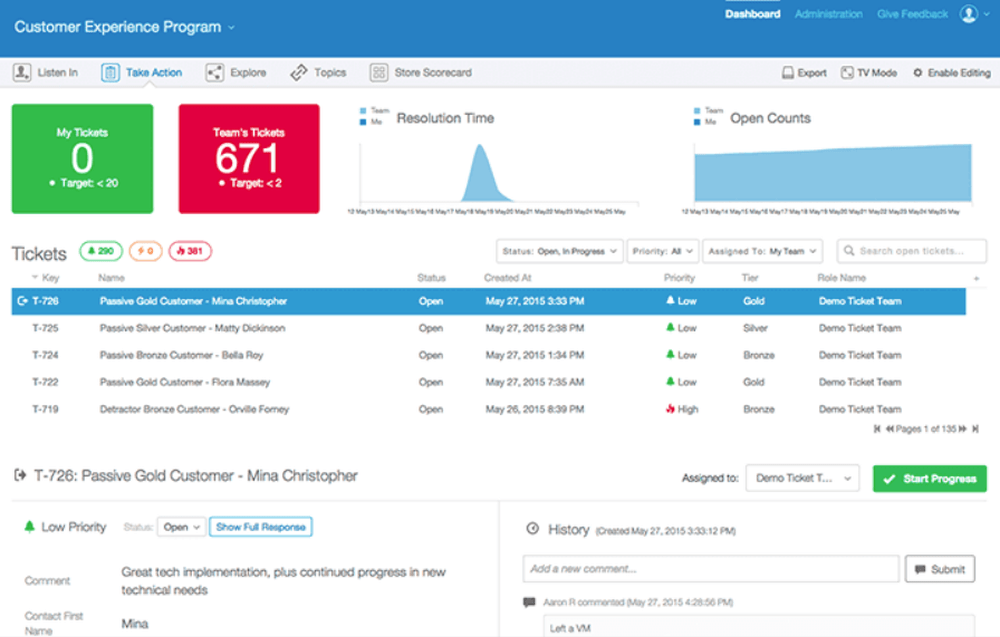This screenshot has height=637, width=1000.
Task: Jump to last page of tickets
Action: click(x=976, y=429)
